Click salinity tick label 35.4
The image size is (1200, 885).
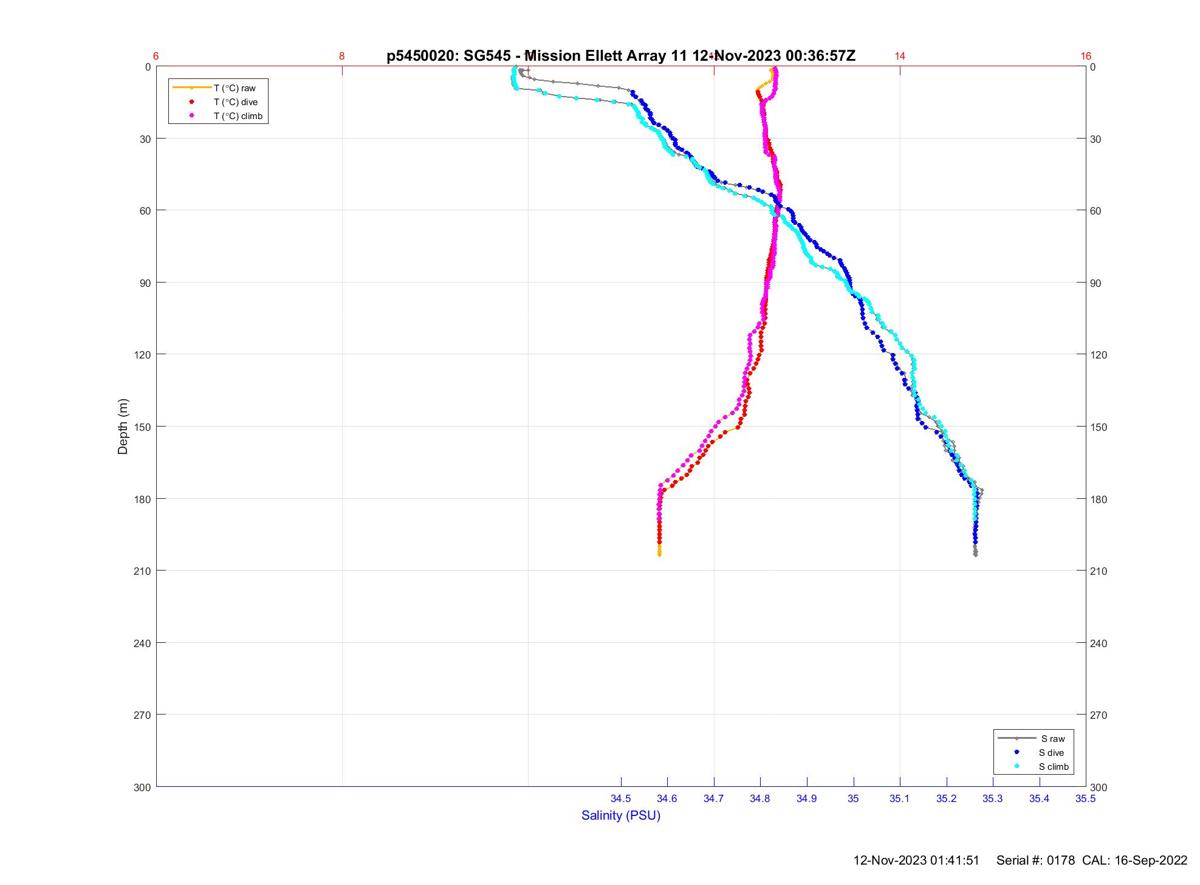[x=1039, y=798]
